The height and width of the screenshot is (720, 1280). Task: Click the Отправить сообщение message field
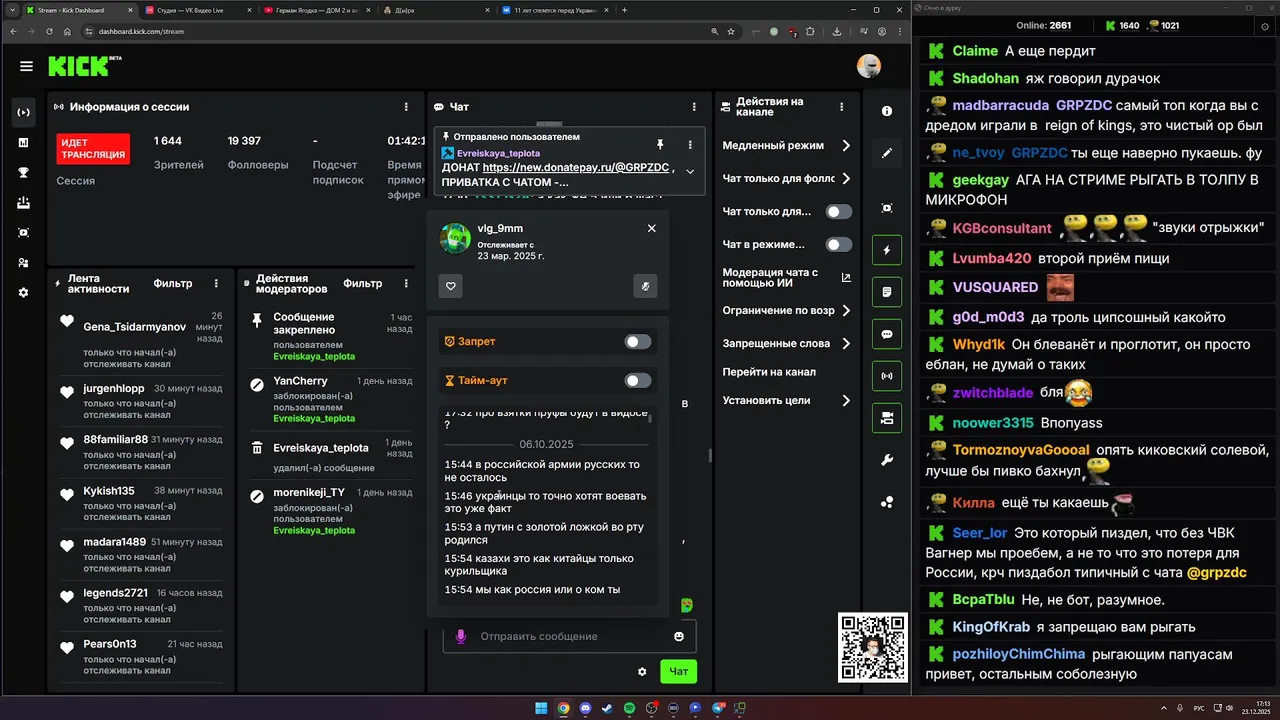pyautogui.click(x=569, y=636)
